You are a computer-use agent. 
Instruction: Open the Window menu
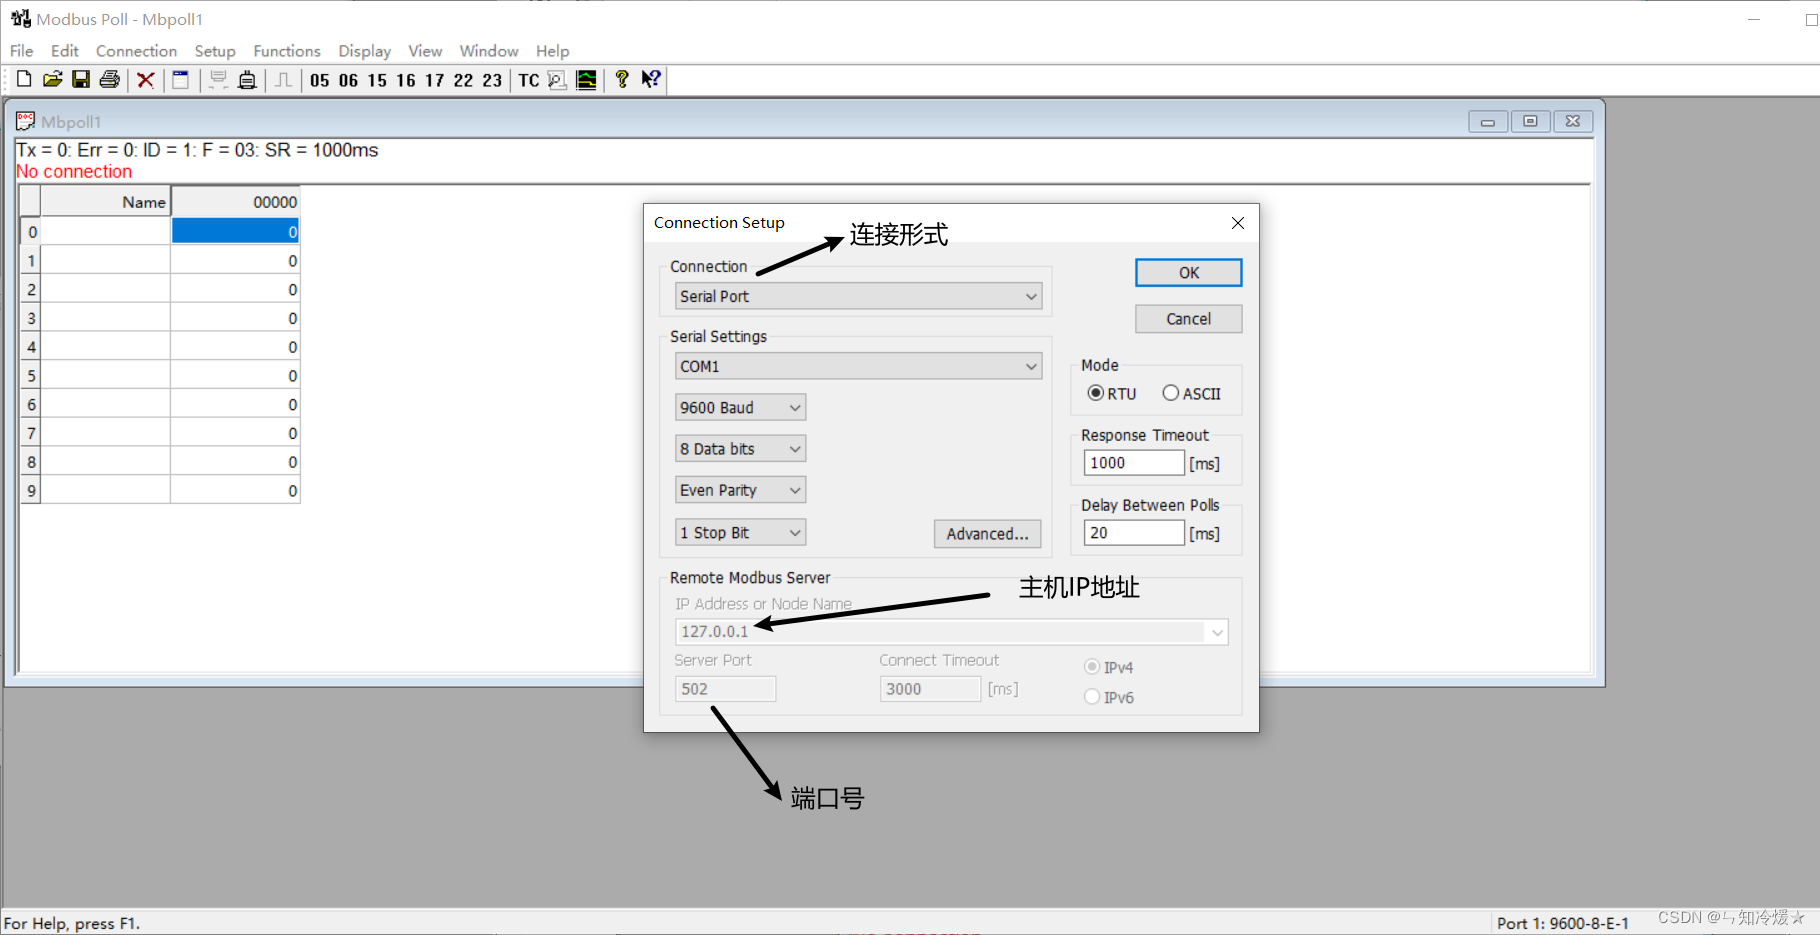489,51
